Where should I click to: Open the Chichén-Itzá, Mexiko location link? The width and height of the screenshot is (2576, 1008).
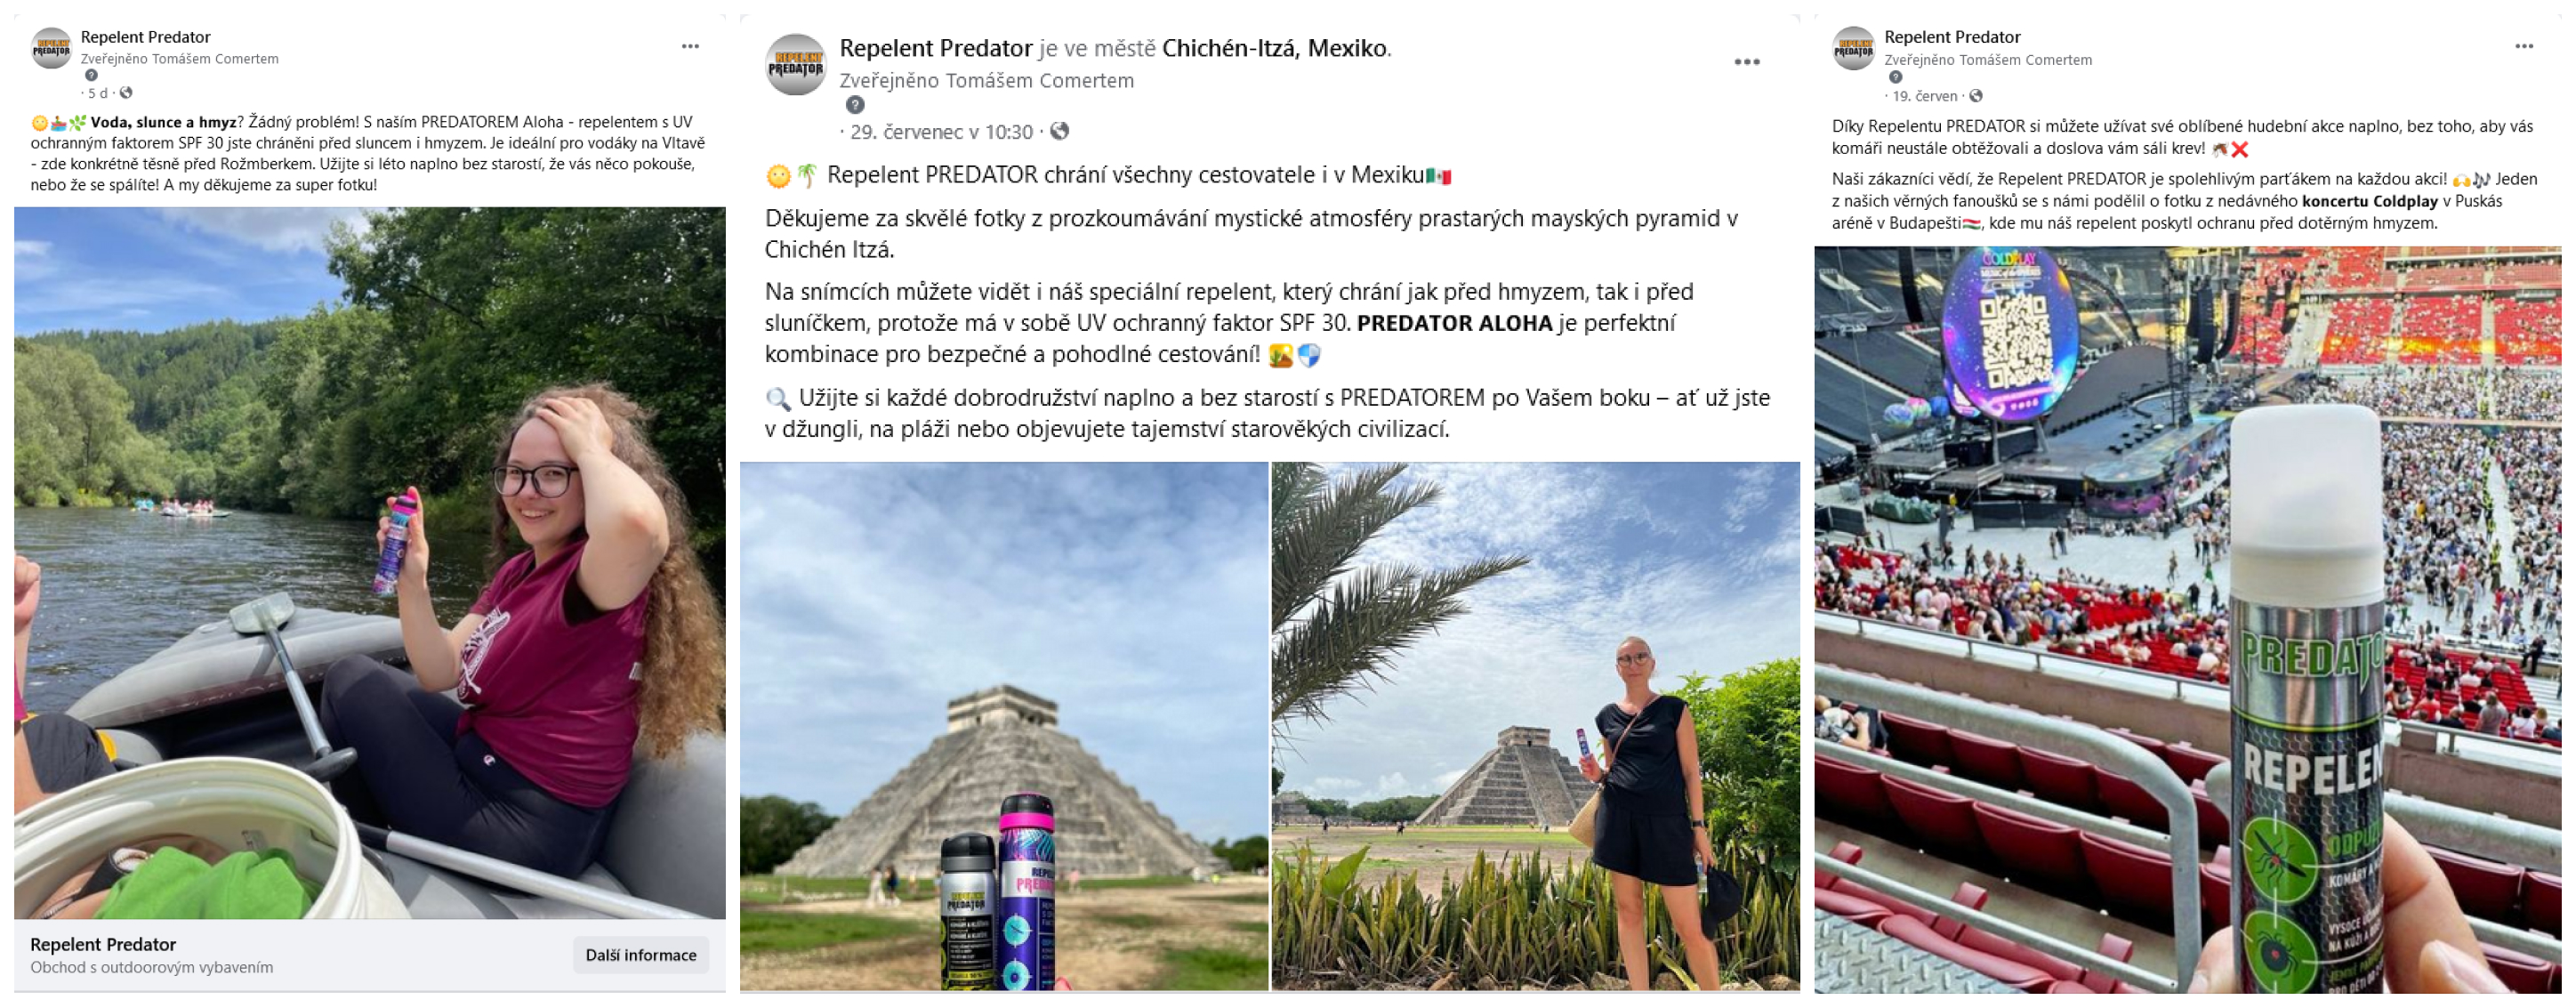pyautogui.click(x=1274, y=48)
